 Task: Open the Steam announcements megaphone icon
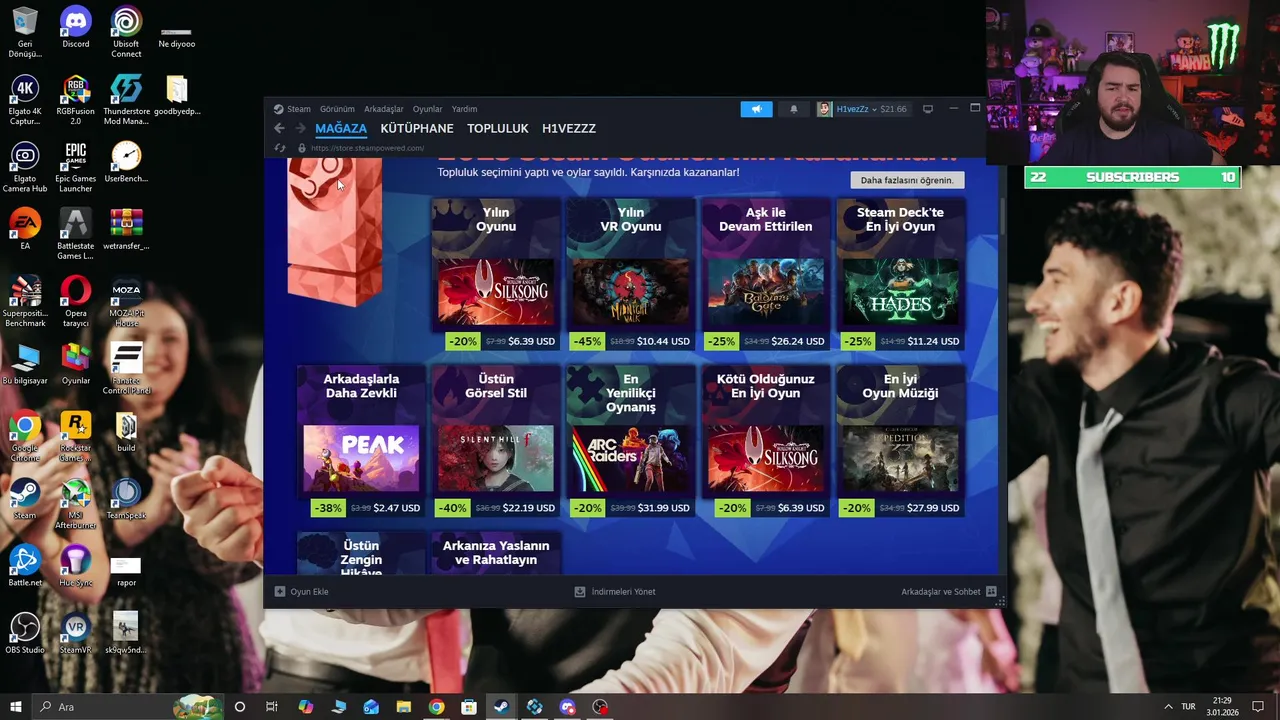[756, 109]
